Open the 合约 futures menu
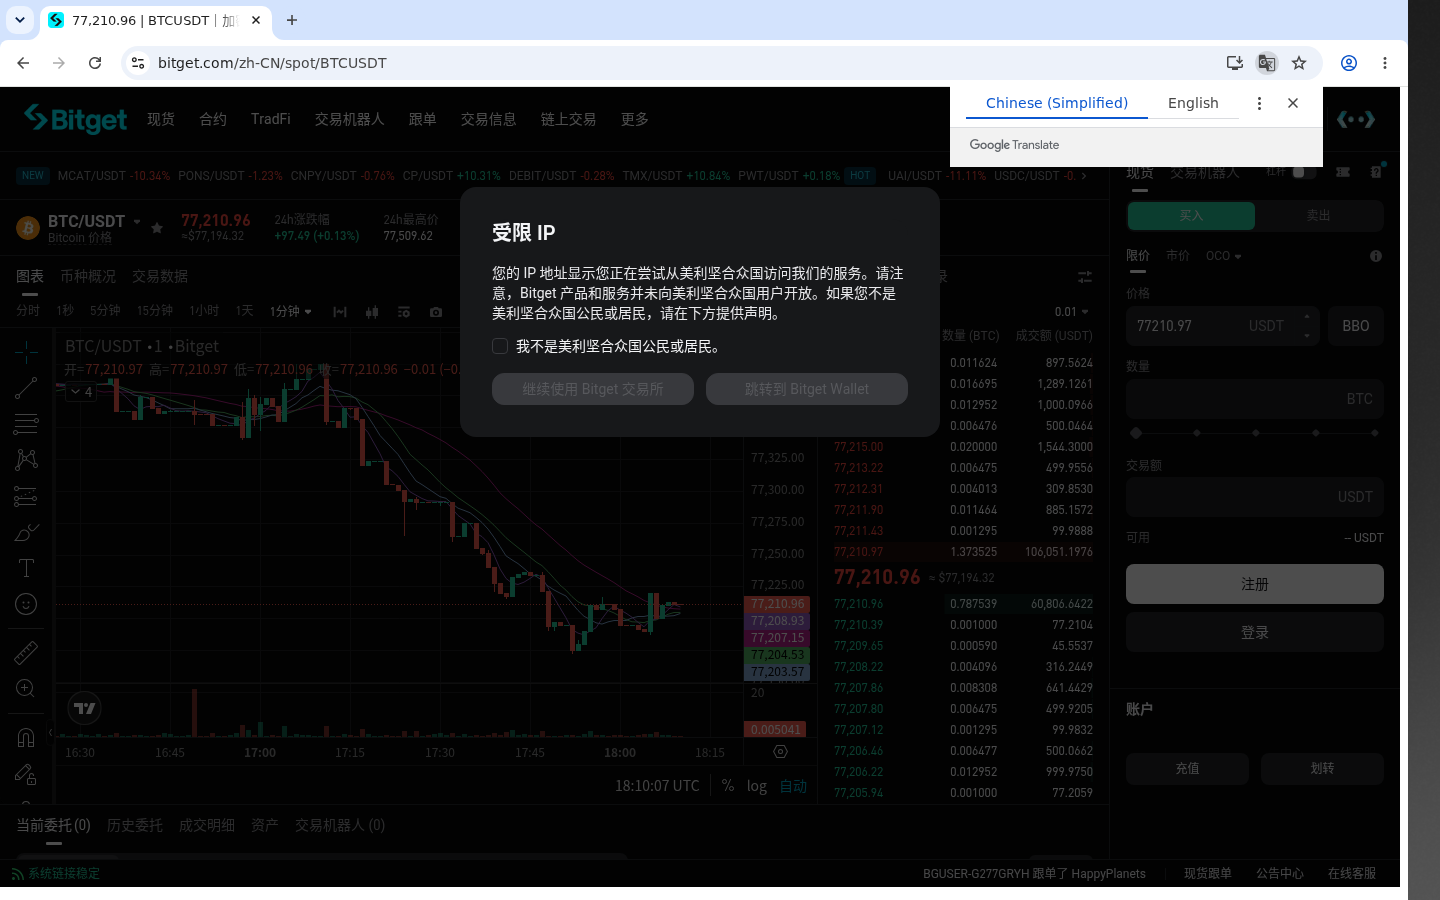The height and width of the screenshot is (900, 1440). [213, 119]
